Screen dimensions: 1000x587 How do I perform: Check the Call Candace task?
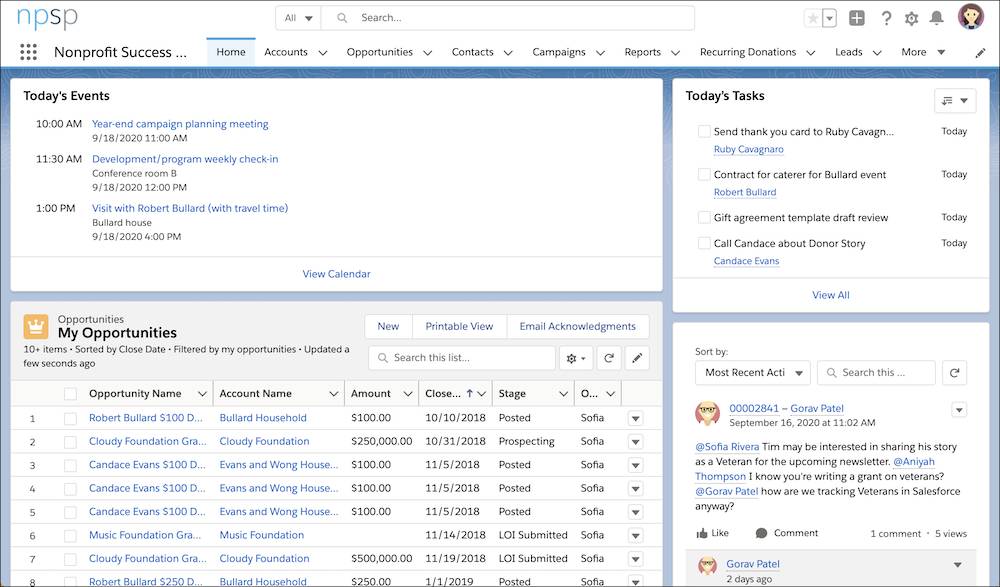point(704,243)
